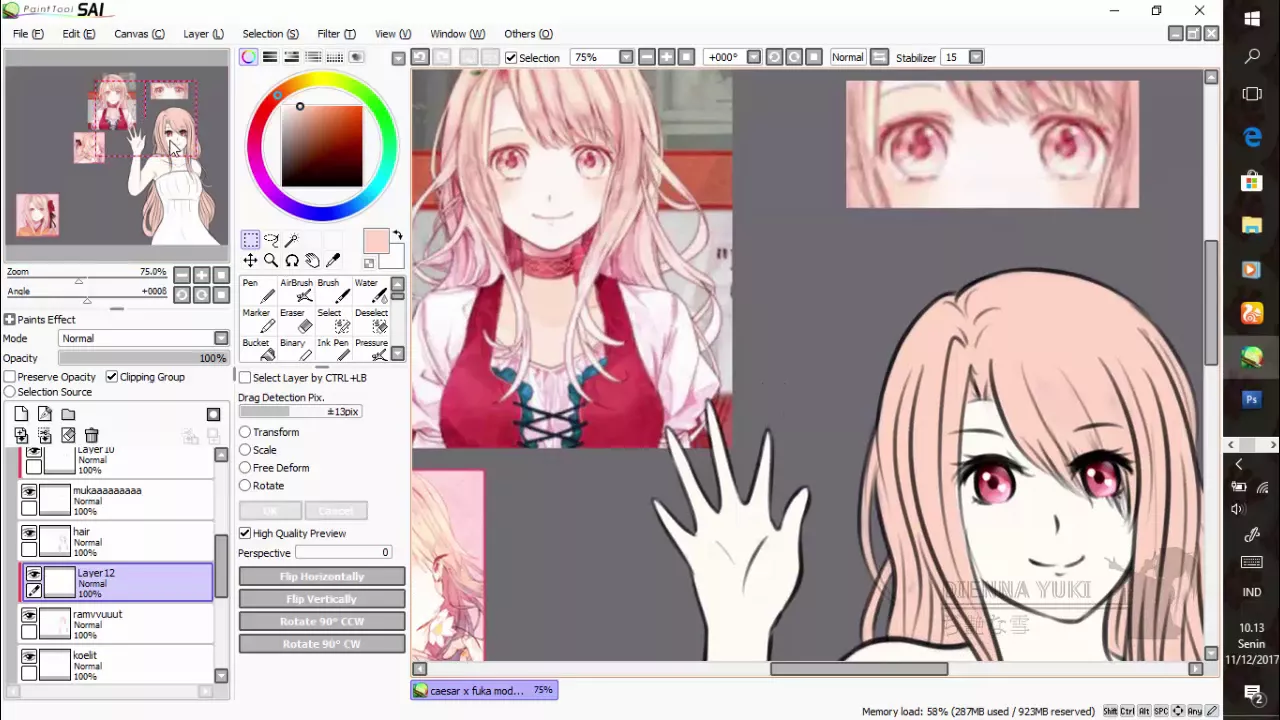
Task: Choose the Brush tool
Action: point(333,290)
